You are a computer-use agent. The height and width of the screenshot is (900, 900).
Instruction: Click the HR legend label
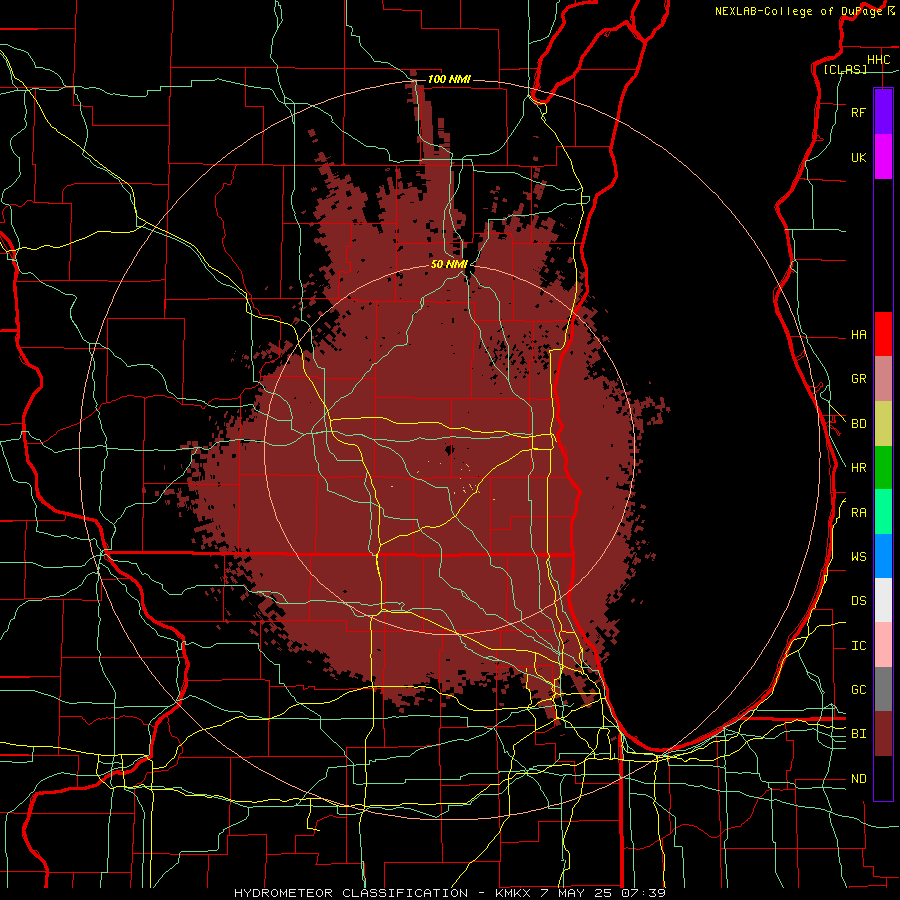858,468
